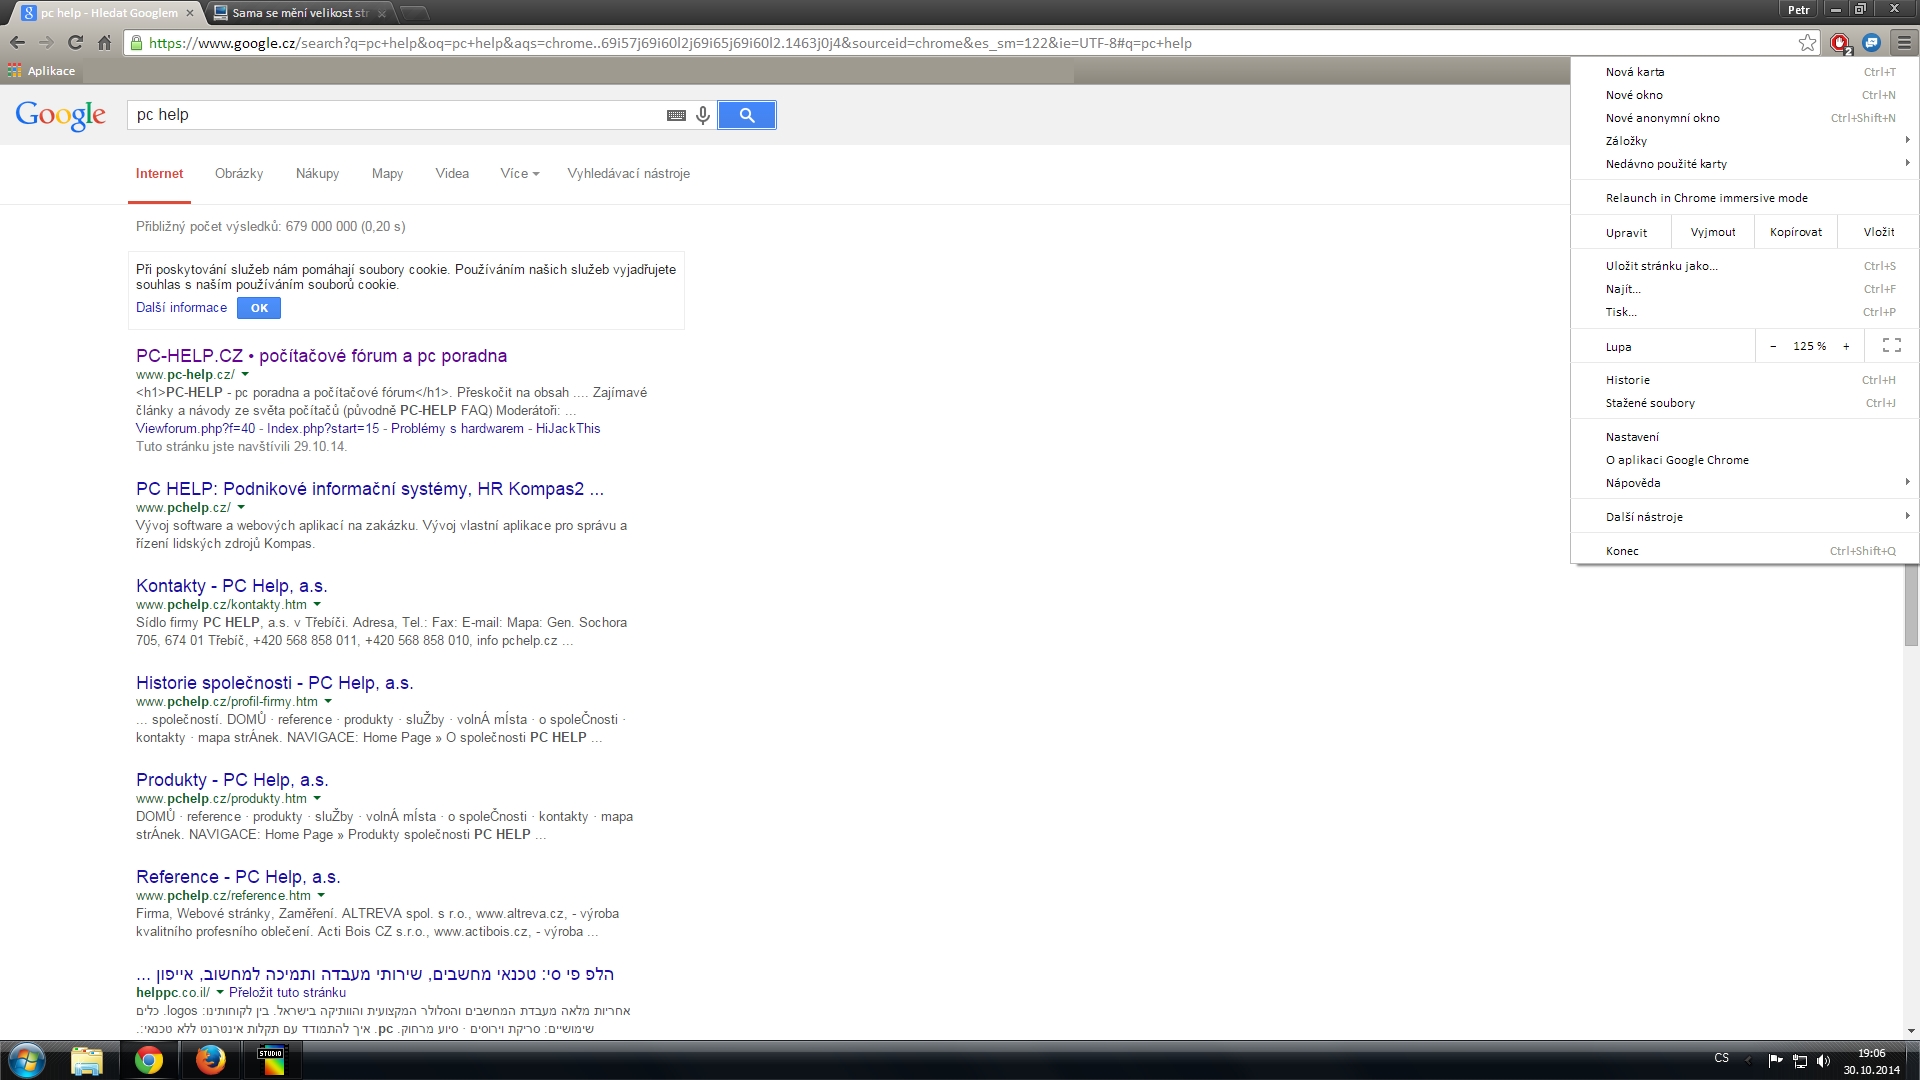Screen dimensions: 1920x1080
Task: Click the page vertical scrollbar thumb
Action: [1911, 605]
